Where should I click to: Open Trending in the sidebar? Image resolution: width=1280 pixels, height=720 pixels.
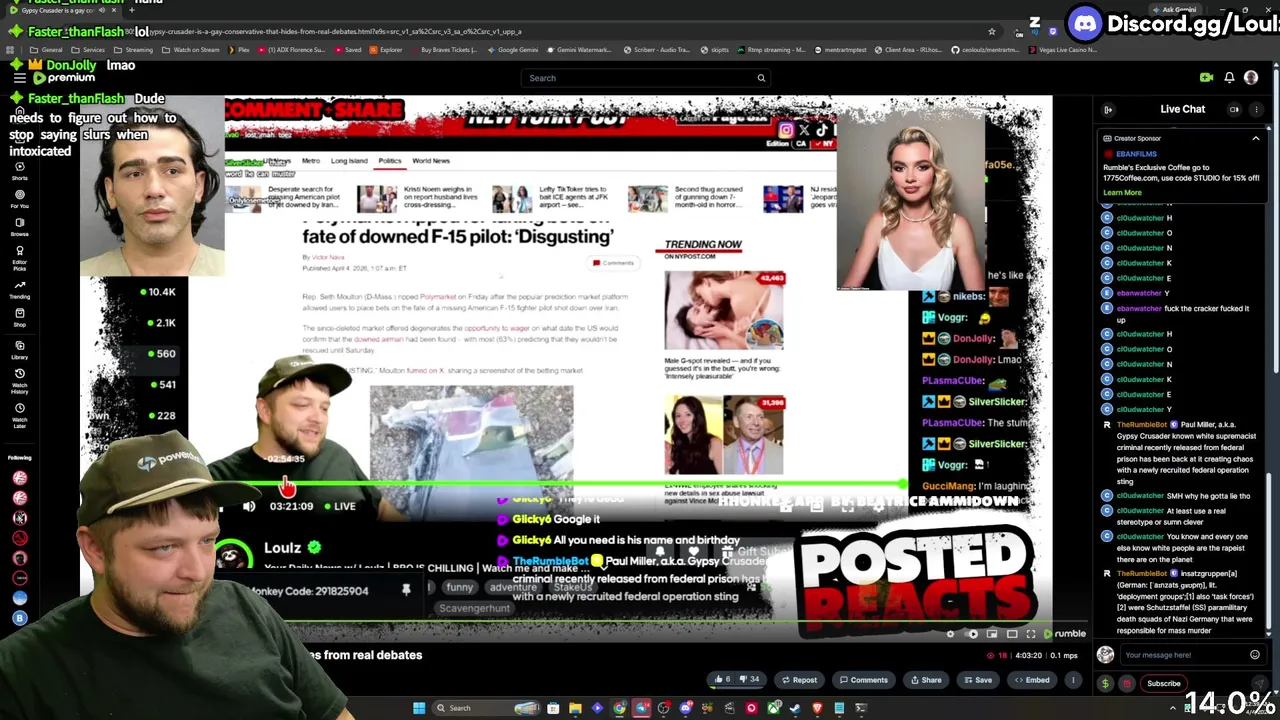19,290
